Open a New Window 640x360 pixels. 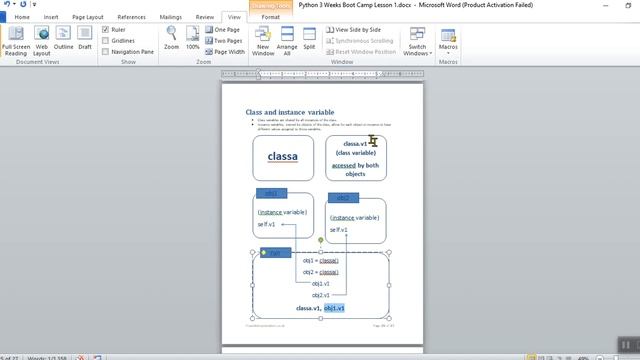(x=263, y=41)
